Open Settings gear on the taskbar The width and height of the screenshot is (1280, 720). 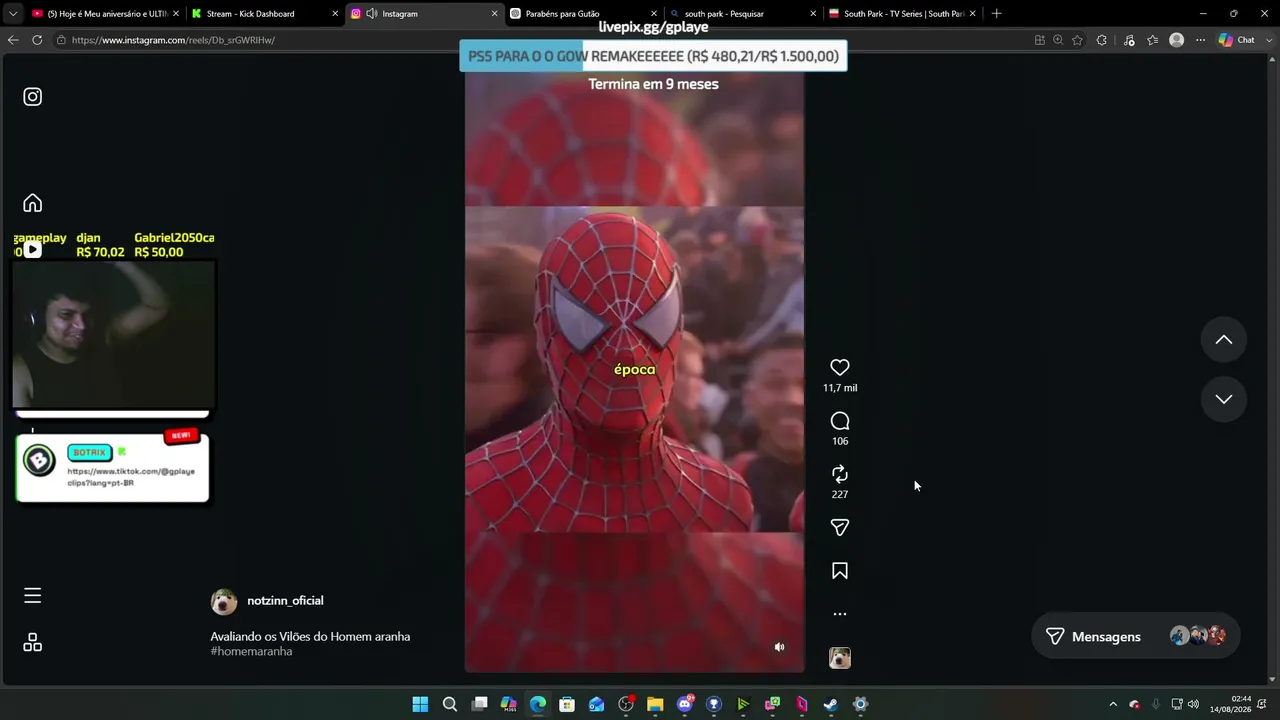[x=860, y=704]
